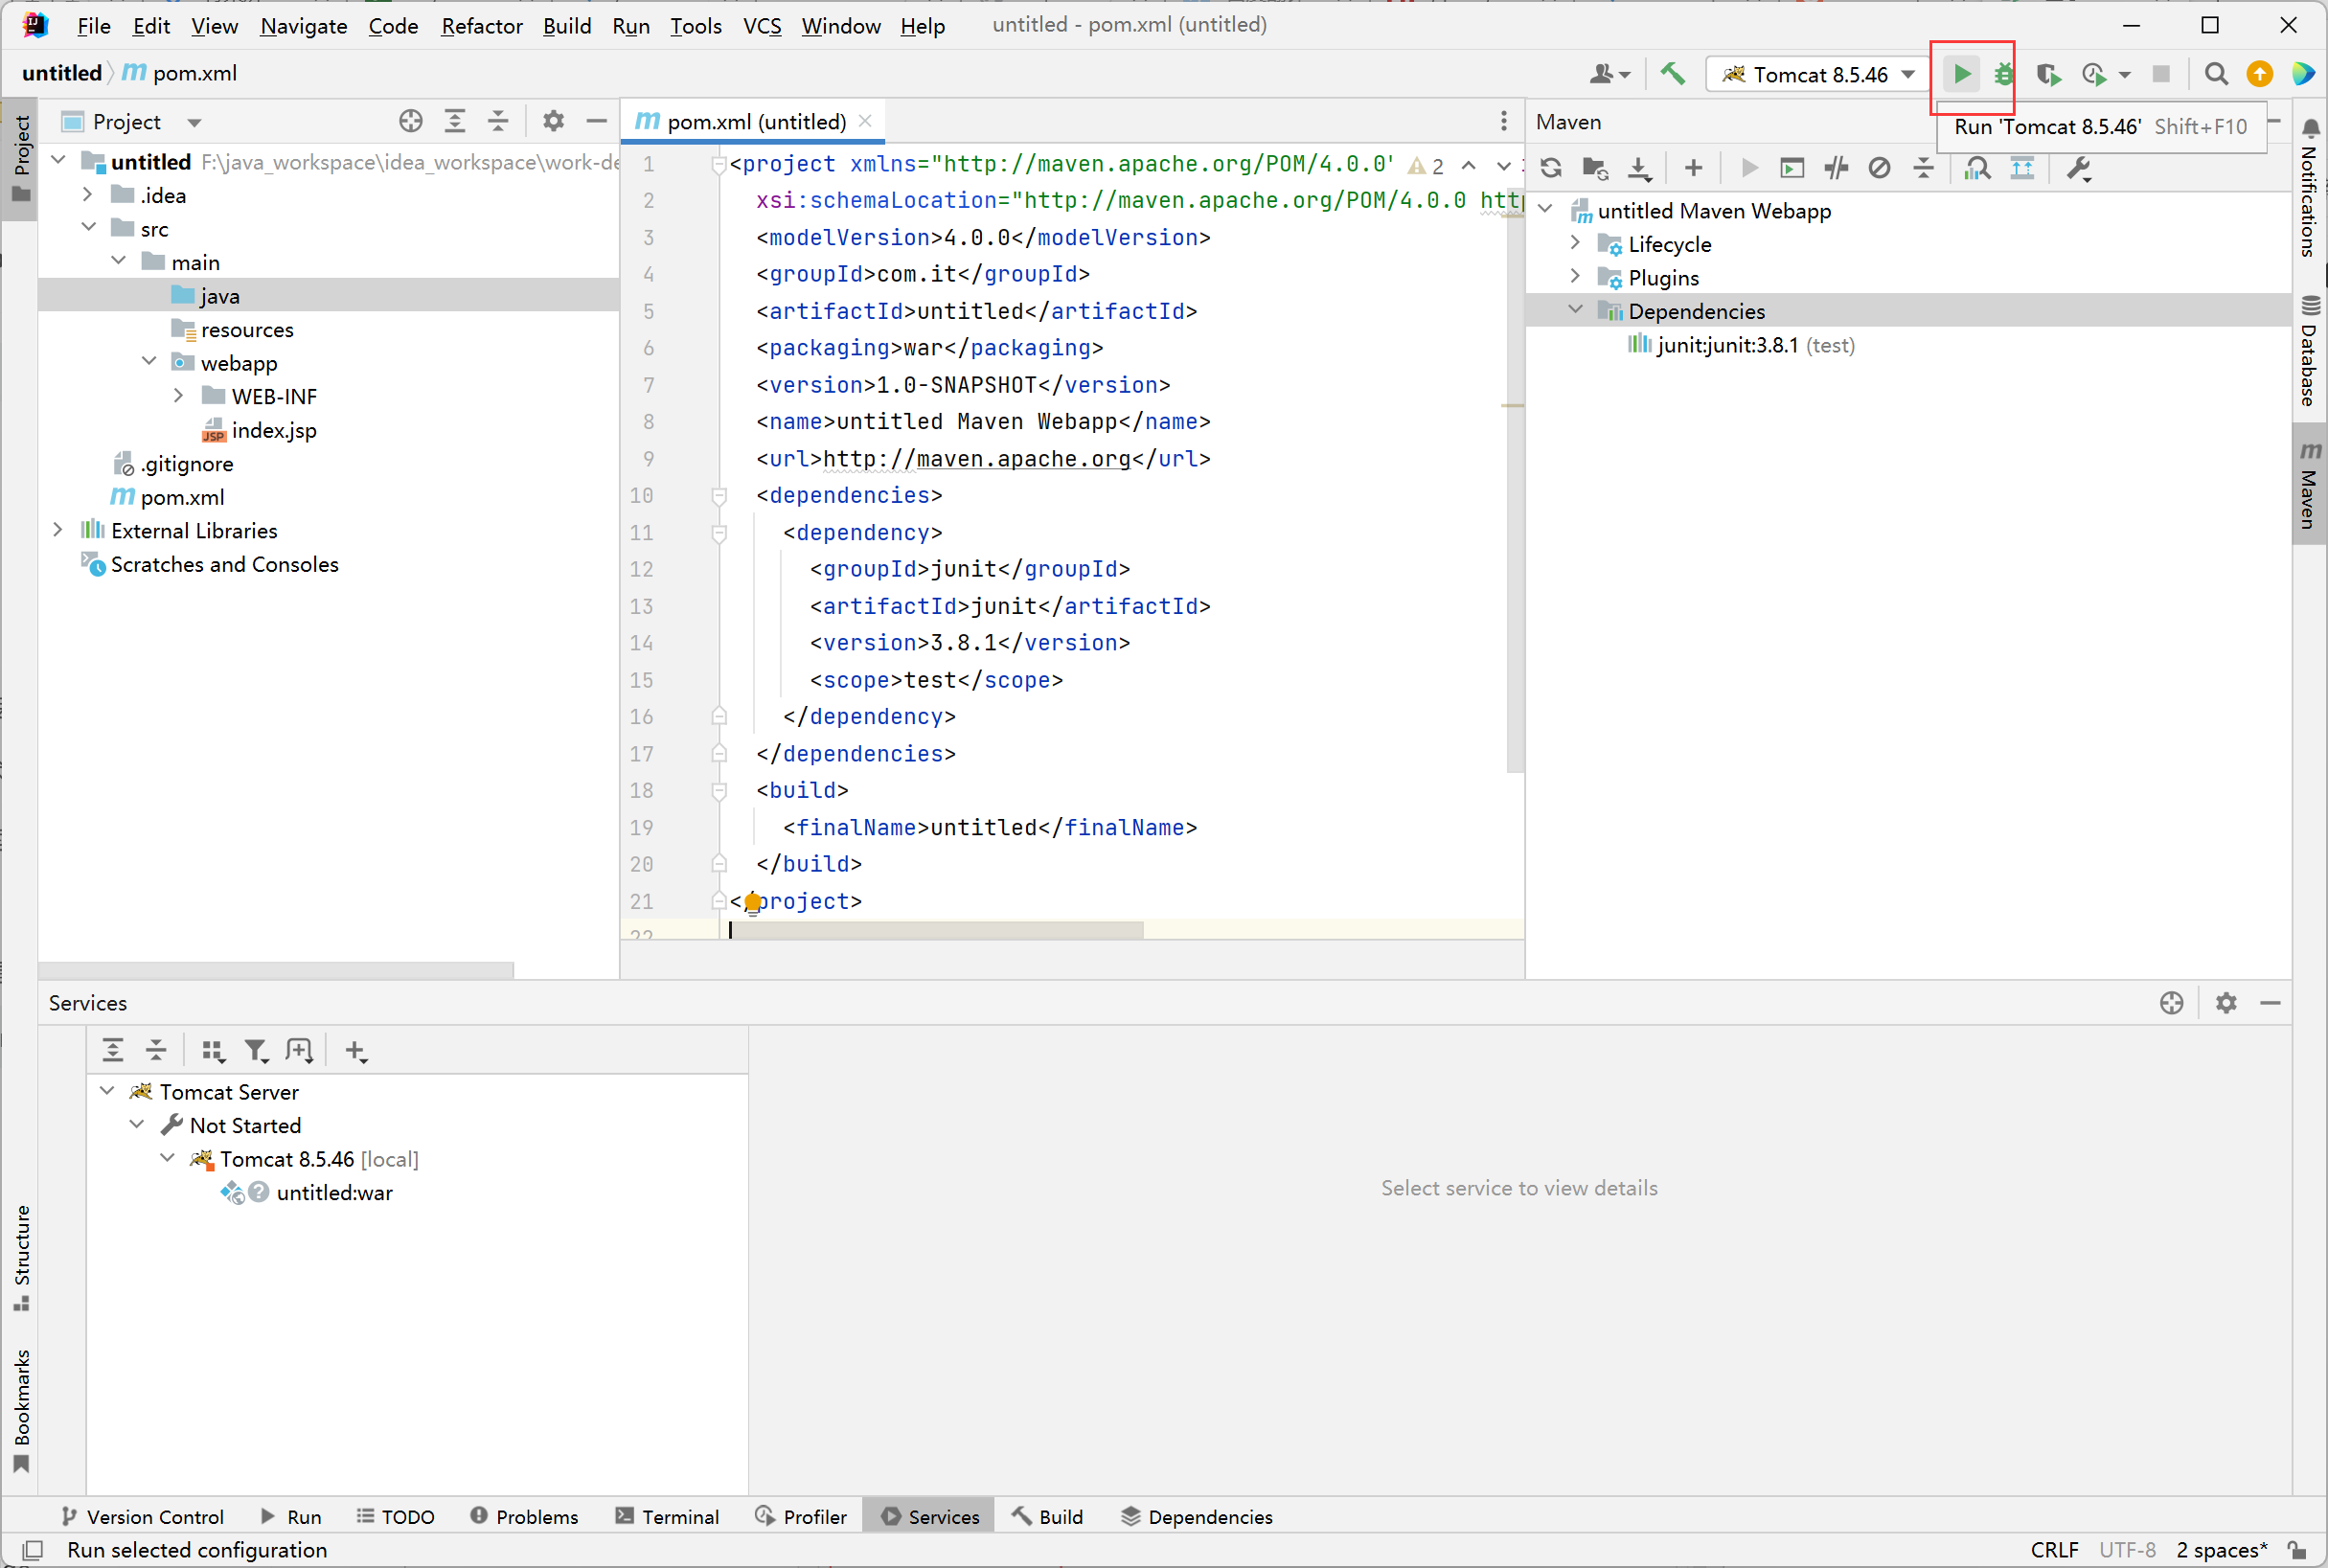Open Tomcat 8.5.46 run configuration dropdown
The image size is (2328, 1568).
click(1819, 74)
